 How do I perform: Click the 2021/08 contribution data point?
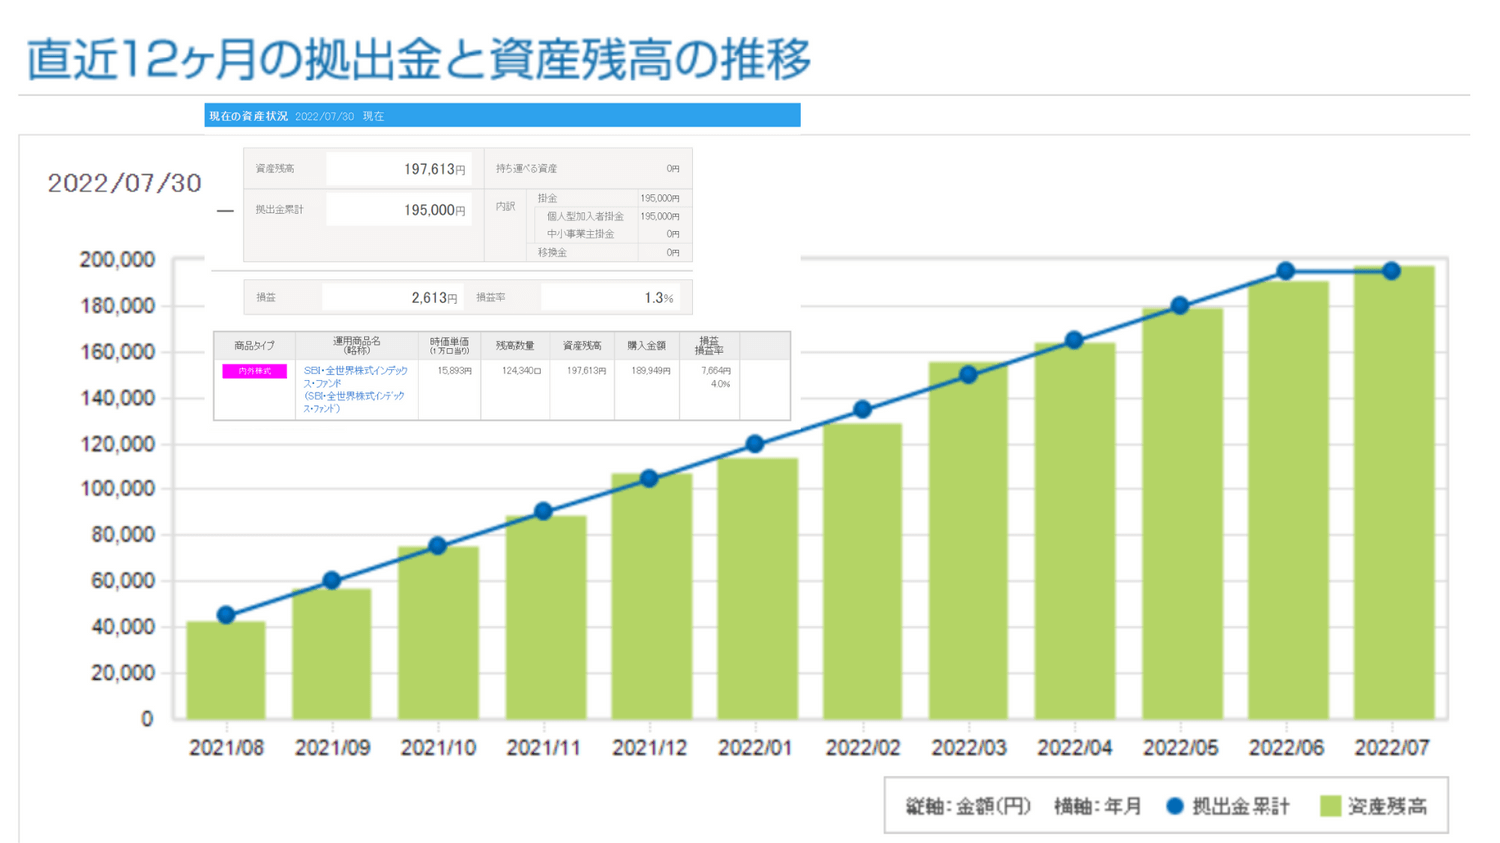pos(226,615)
